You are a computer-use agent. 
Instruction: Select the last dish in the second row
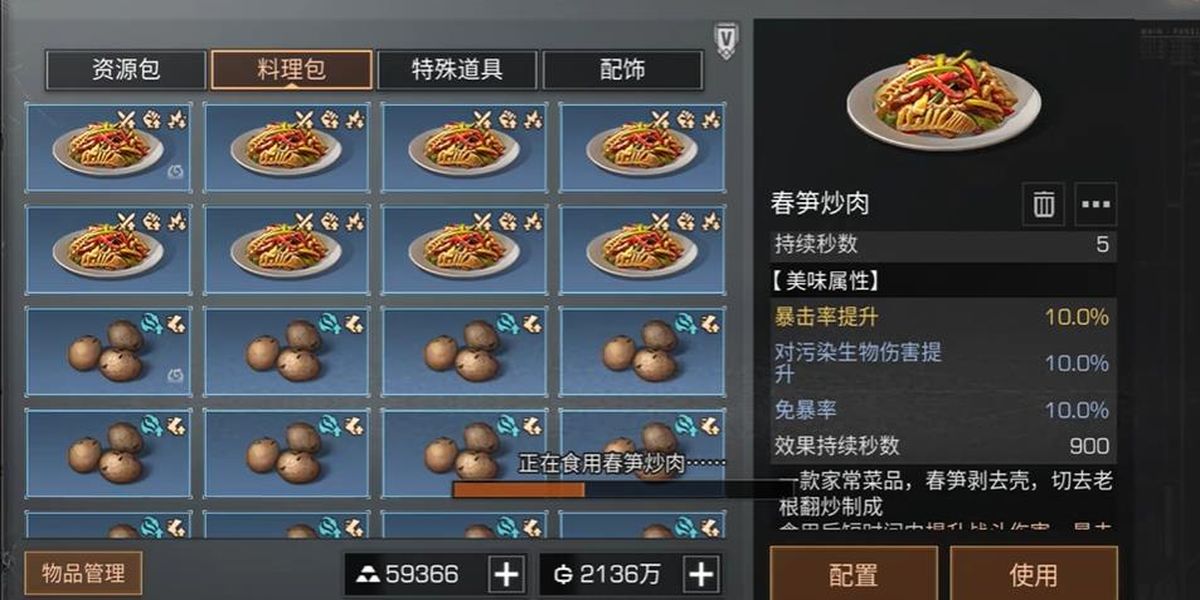642,250
